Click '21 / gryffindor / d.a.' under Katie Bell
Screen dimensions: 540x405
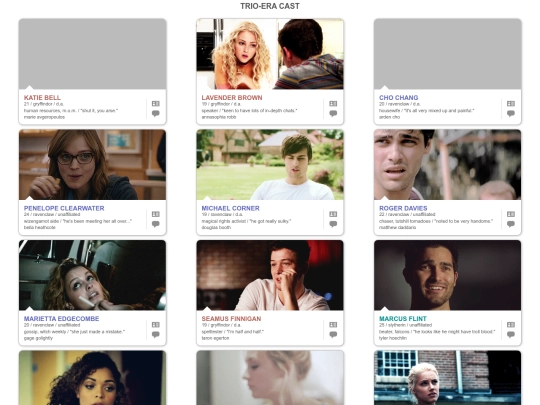tap(44, 104)
